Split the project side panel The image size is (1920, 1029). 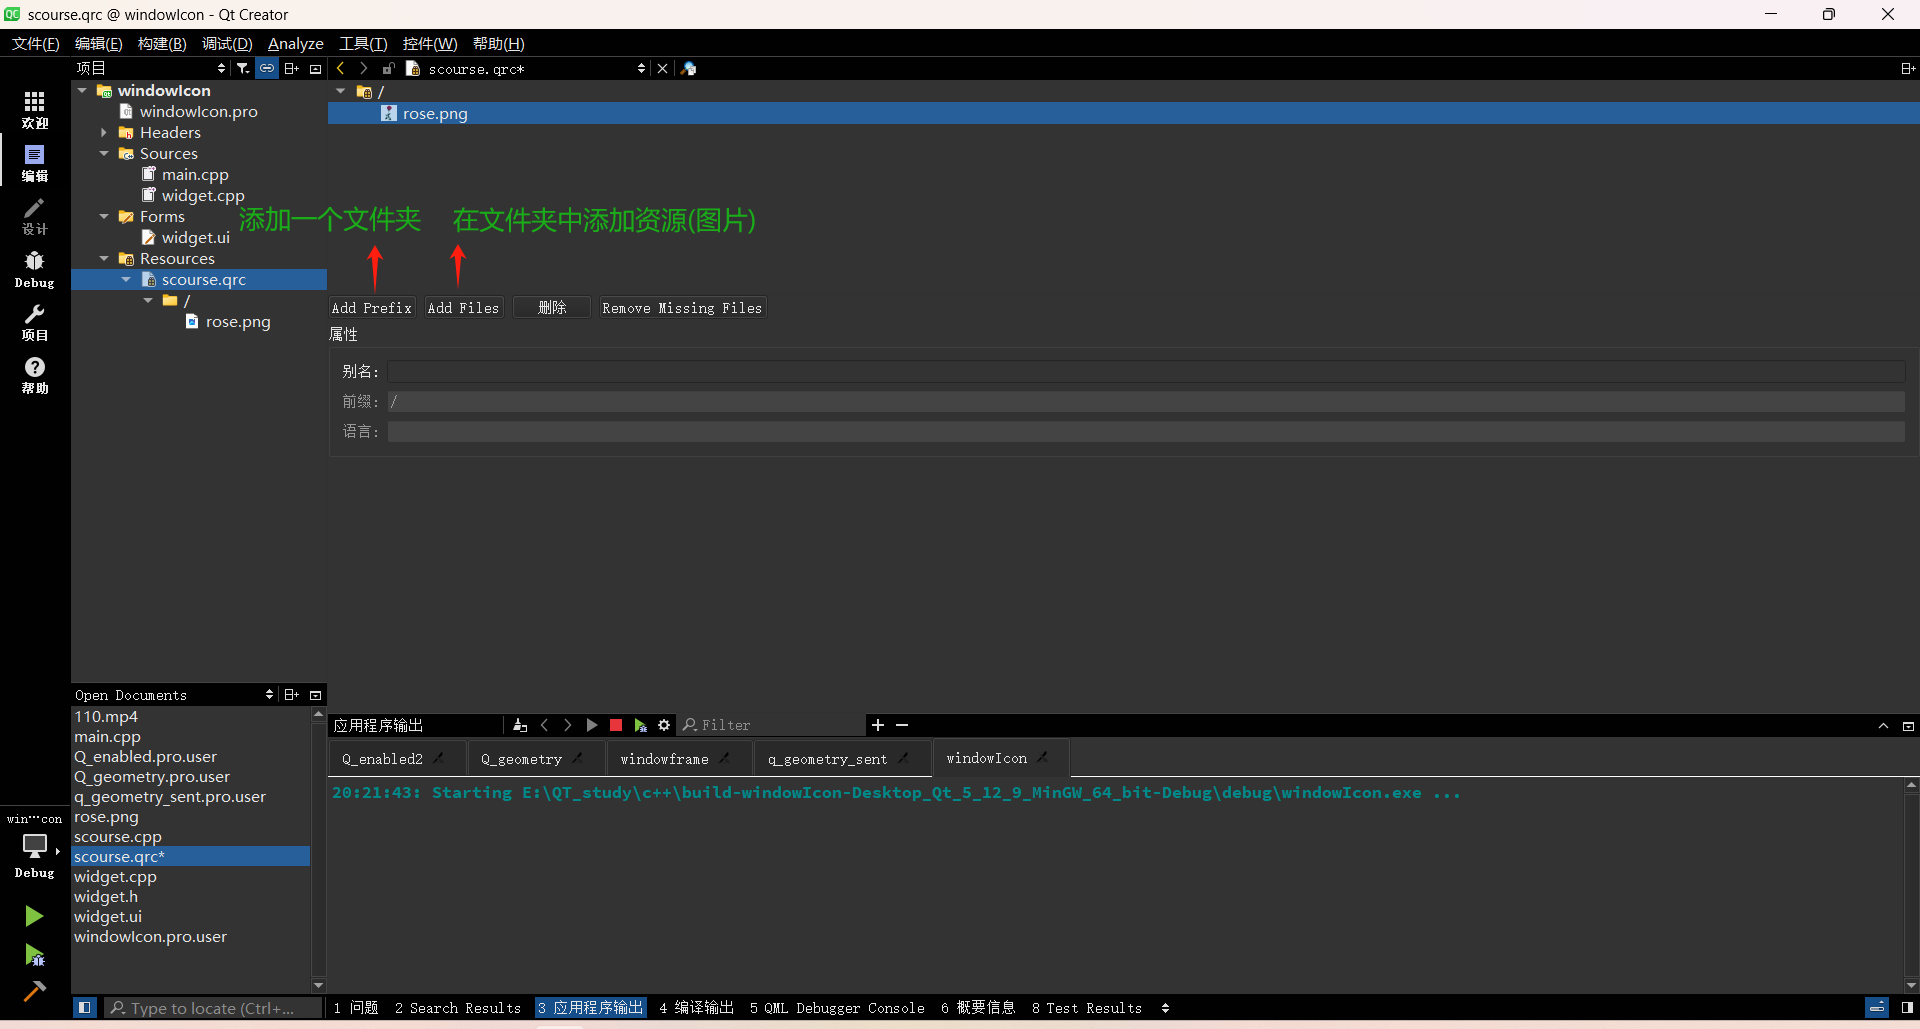point(292,68)
